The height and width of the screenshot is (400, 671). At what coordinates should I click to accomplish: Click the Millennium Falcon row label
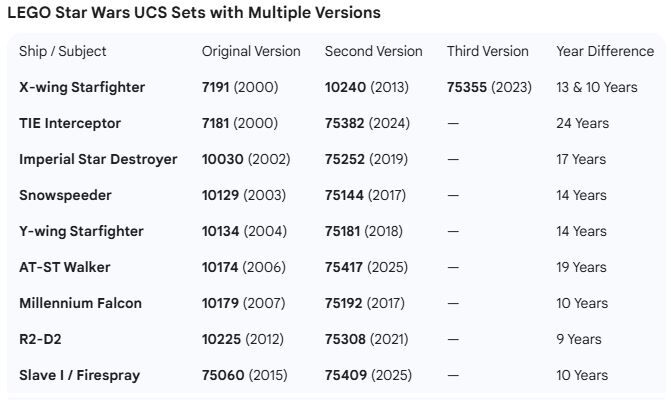coord(80,303)
